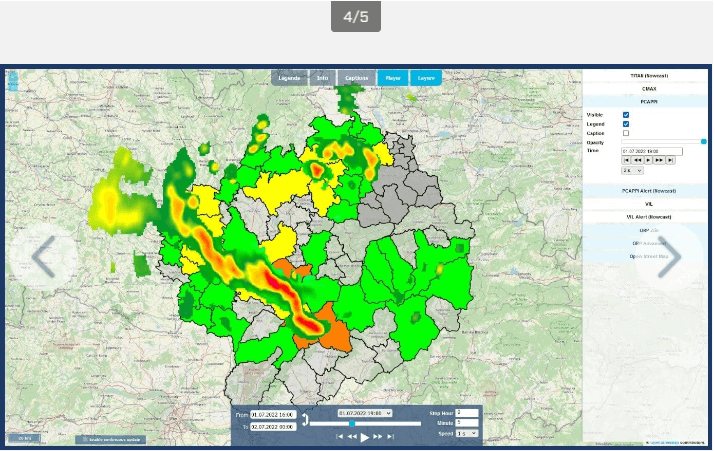Image resolution: width=715 pixels, height=451 pixels.
Task: Click the Opacity slider handle
Action: pyautogui.click(x=703, y=142)
